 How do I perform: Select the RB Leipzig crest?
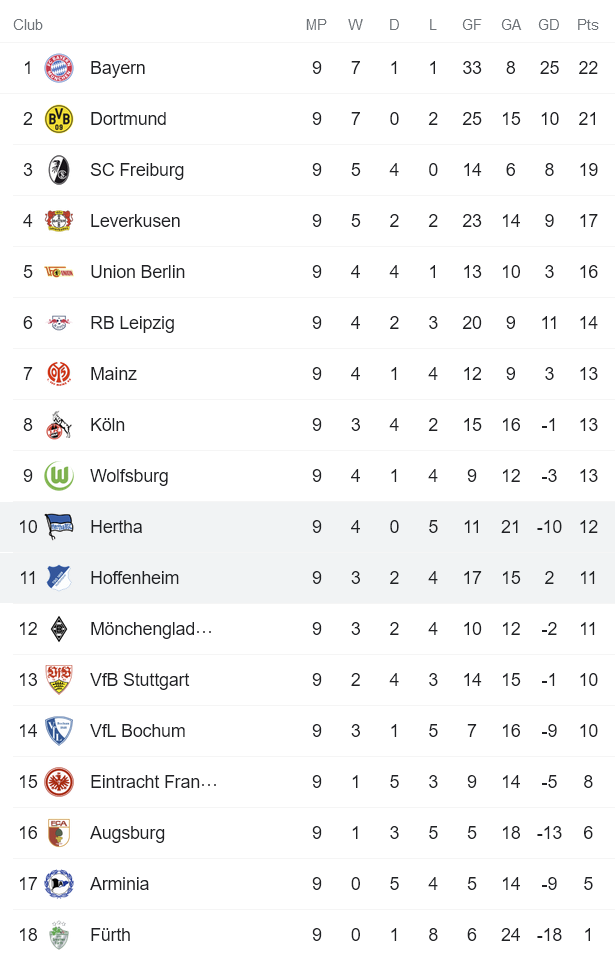(58, 322)
